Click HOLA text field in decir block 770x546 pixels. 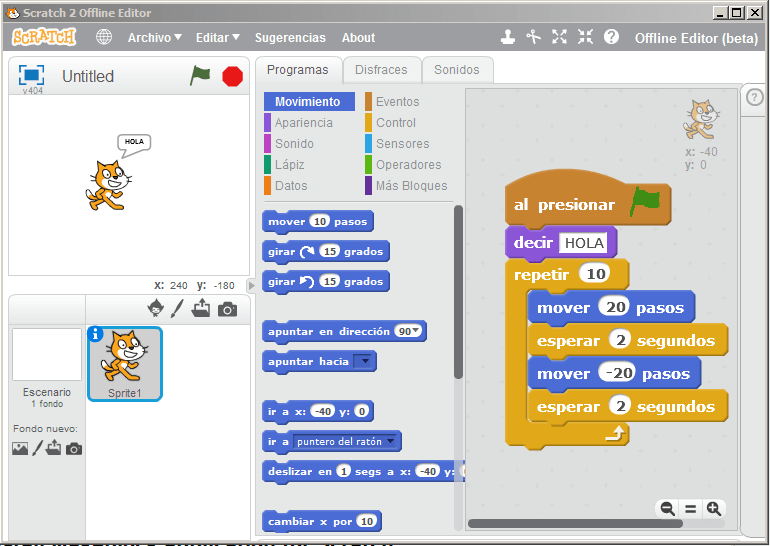583,243
